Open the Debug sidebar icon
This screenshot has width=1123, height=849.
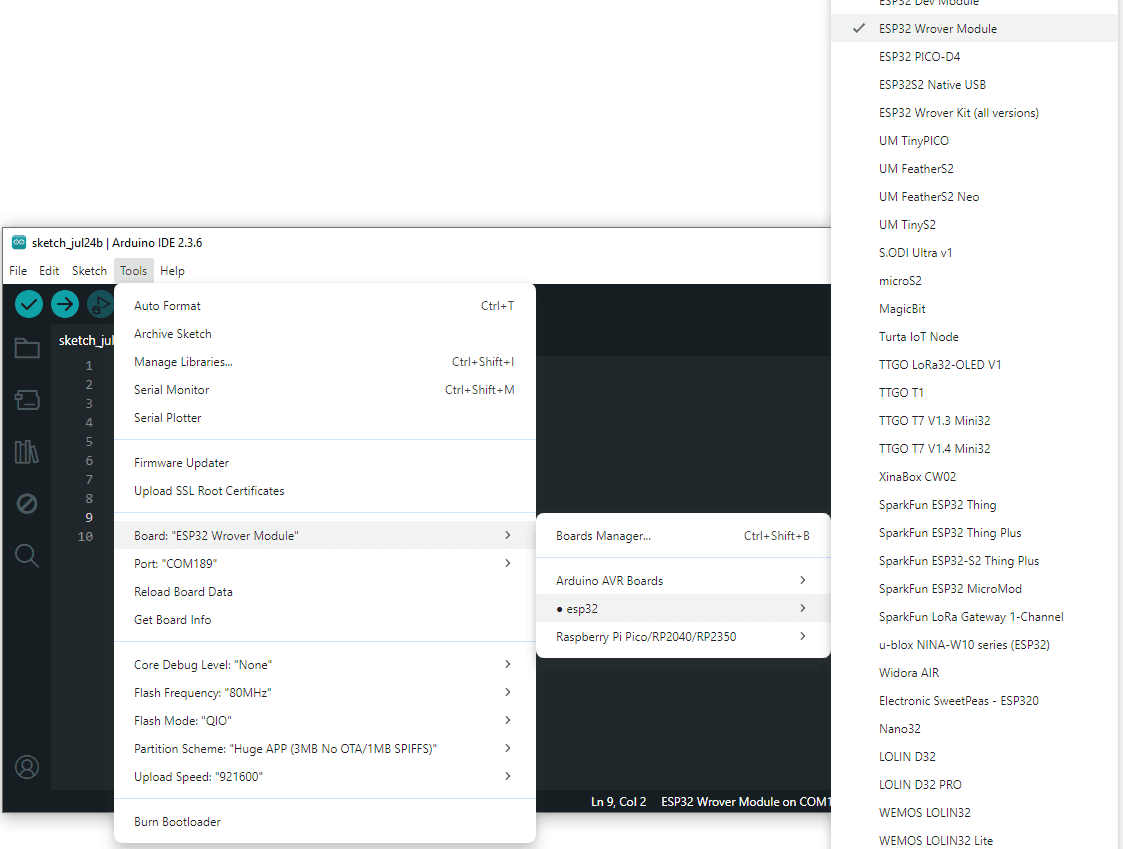[x=27, y=504]
